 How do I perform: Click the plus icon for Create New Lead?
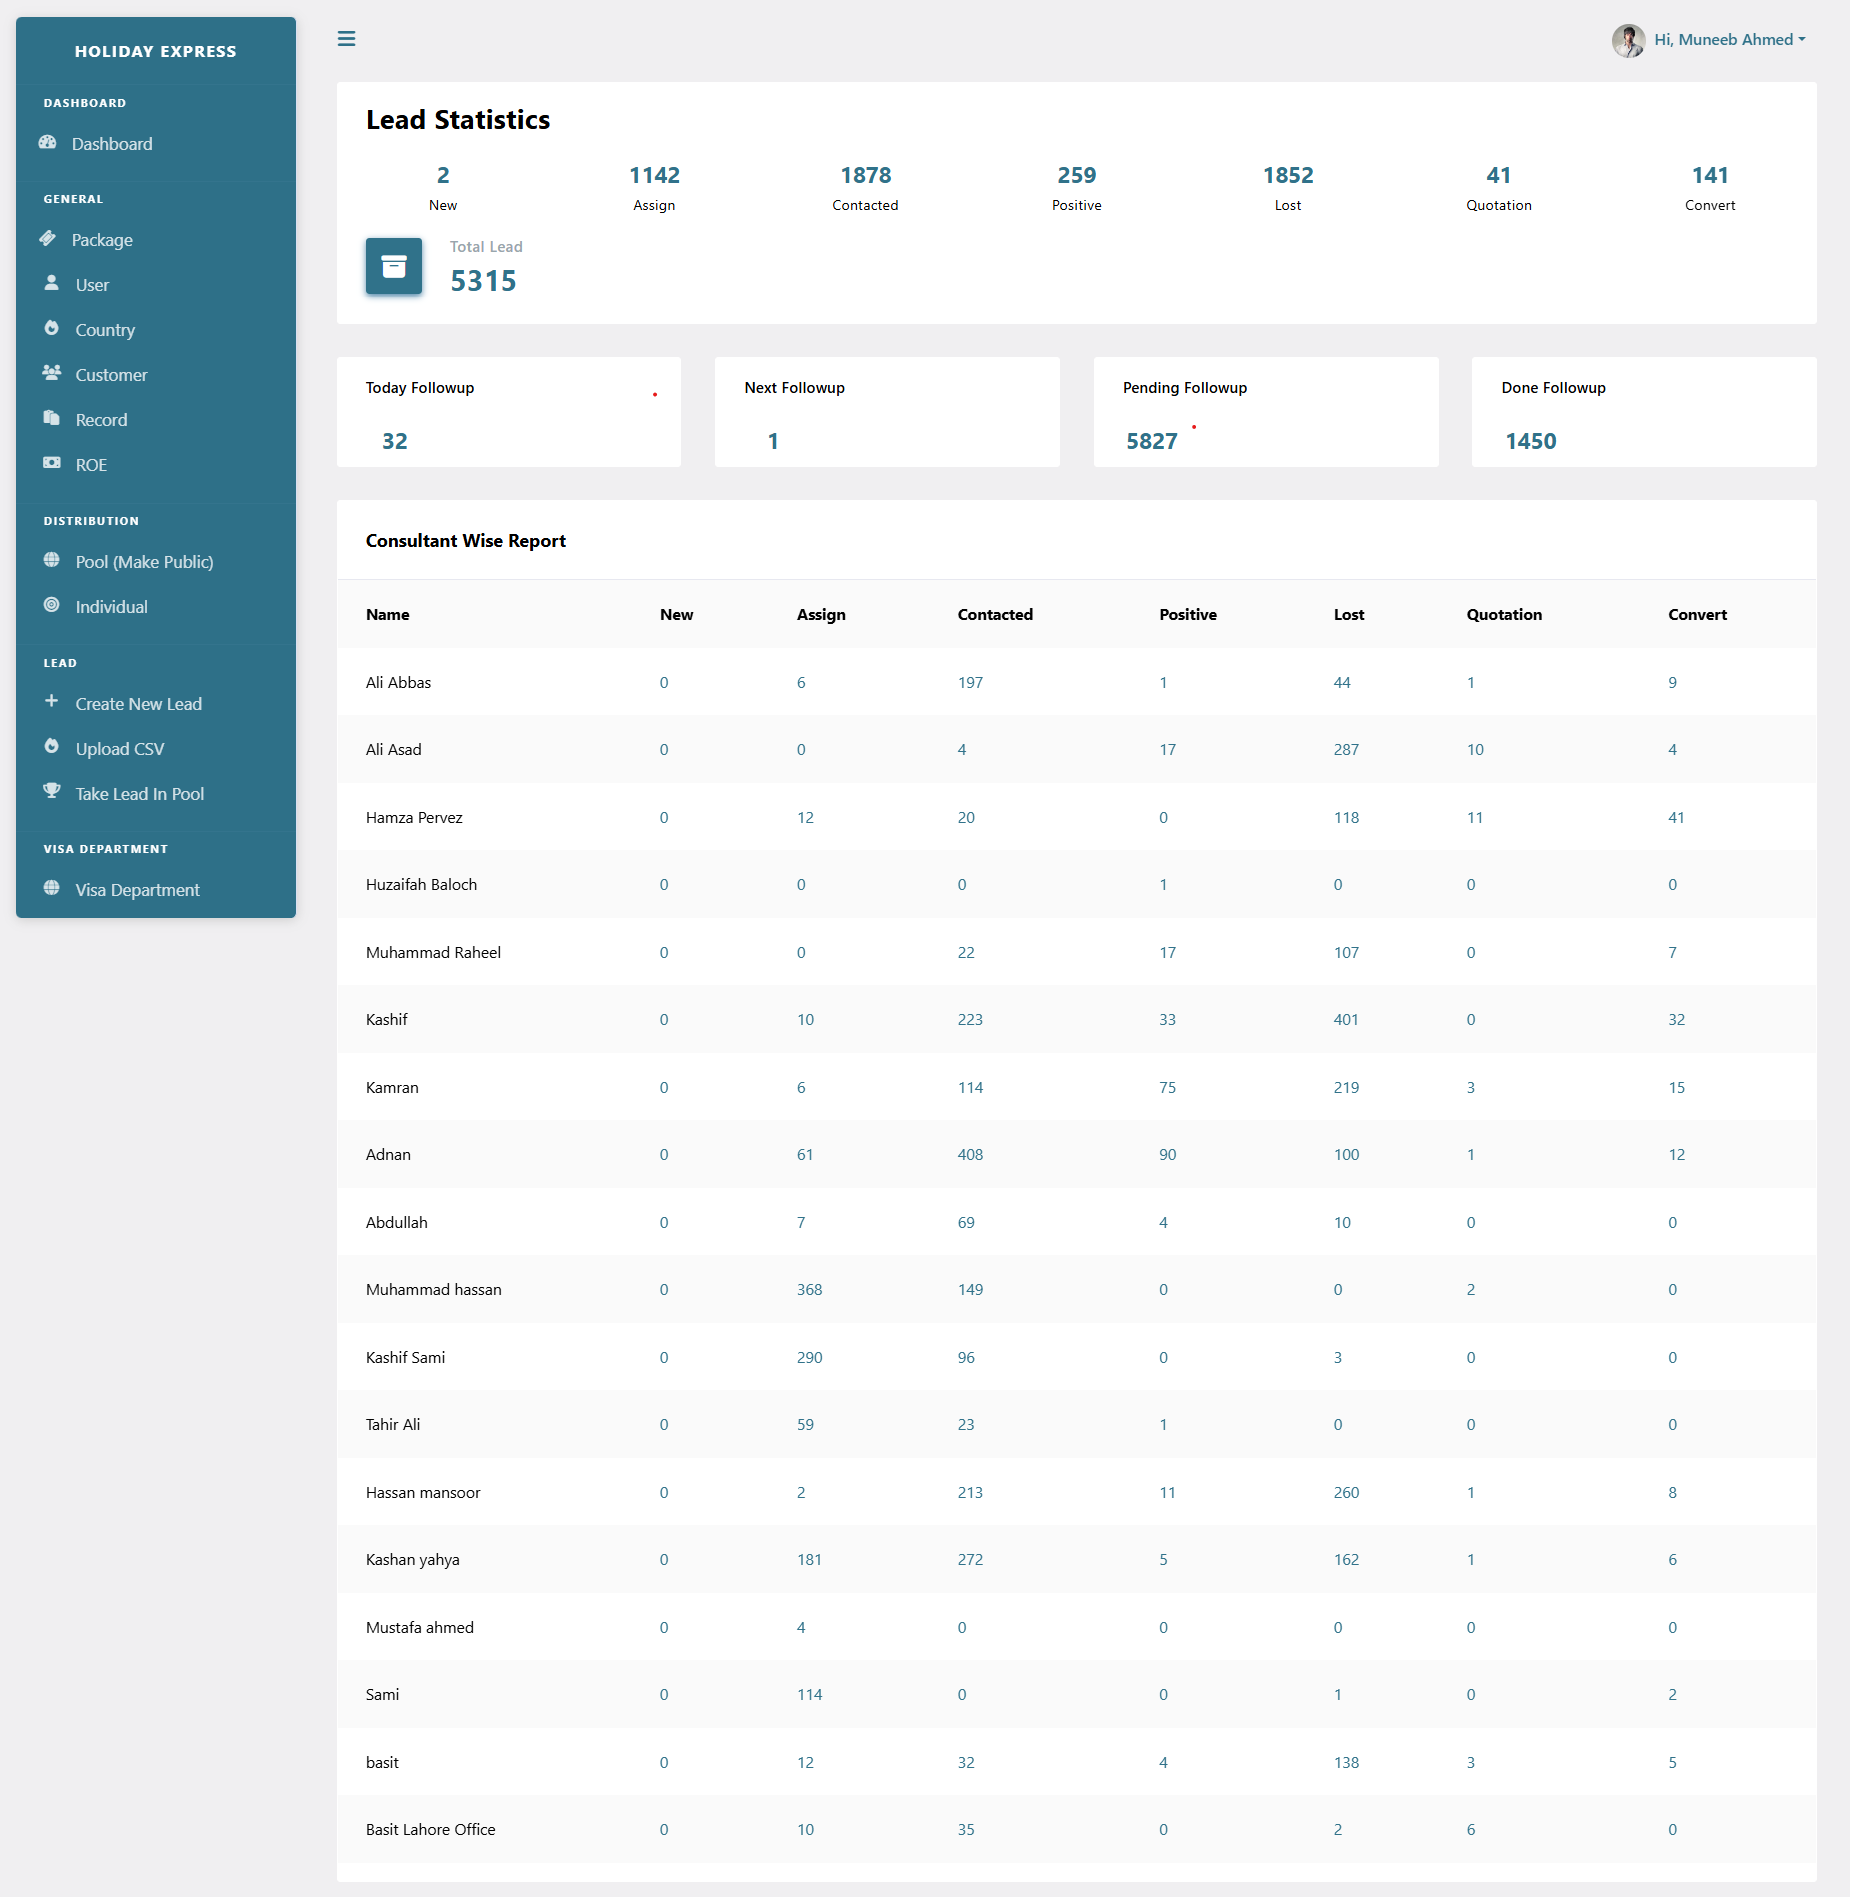pos(51,702)
